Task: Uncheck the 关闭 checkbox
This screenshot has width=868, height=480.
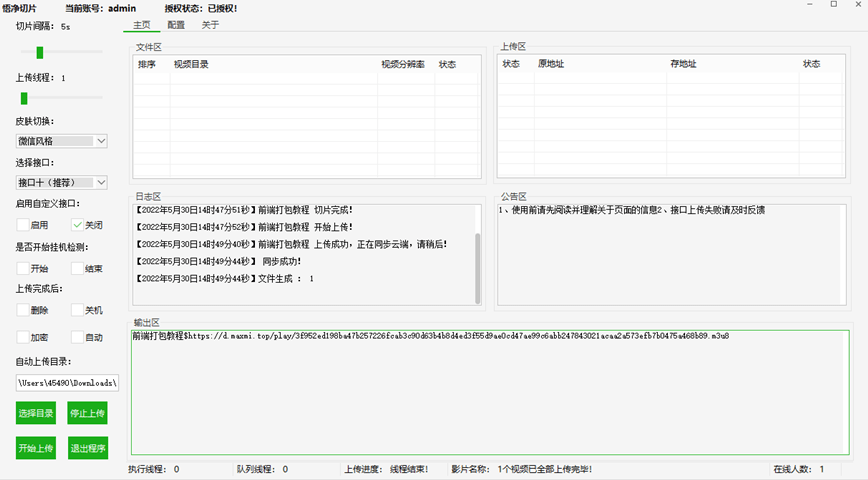Action: [77, 225]
